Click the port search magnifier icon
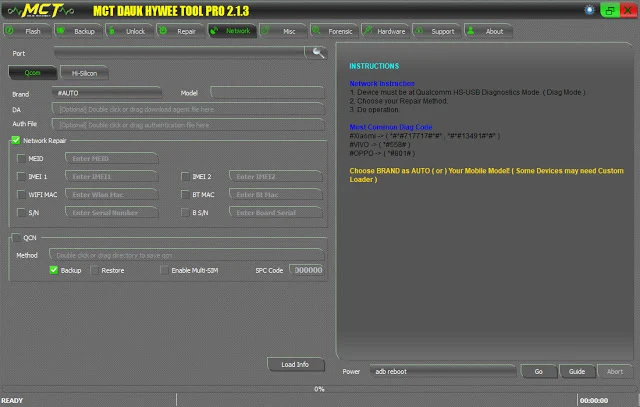The image size is (640, 407). click(x=318, y=52)
